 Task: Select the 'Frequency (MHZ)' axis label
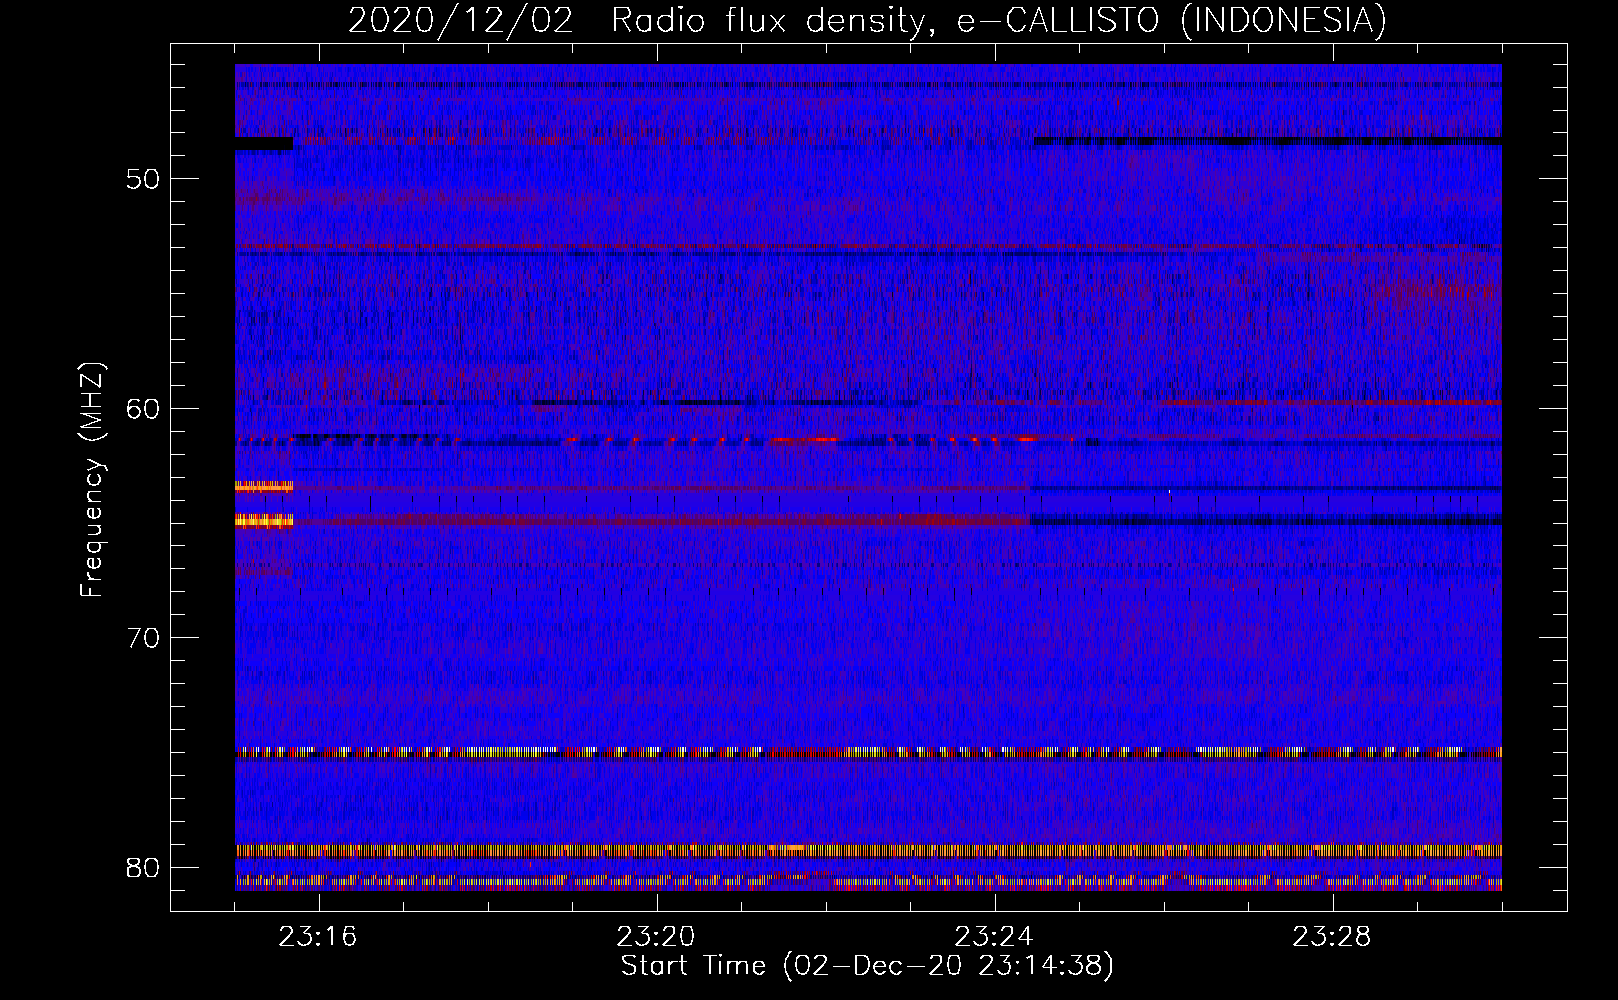click(x=92, y=480)
